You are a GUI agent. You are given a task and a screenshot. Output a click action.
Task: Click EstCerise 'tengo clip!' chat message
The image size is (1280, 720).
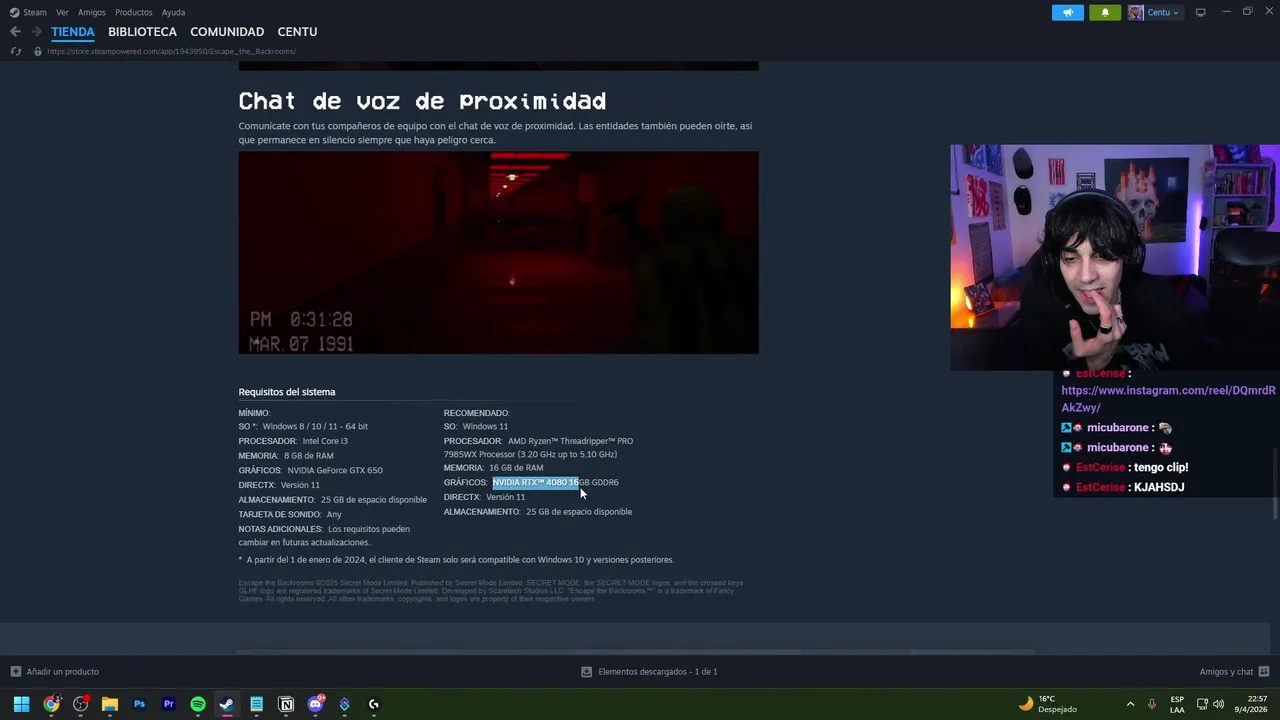[1127, 467]
